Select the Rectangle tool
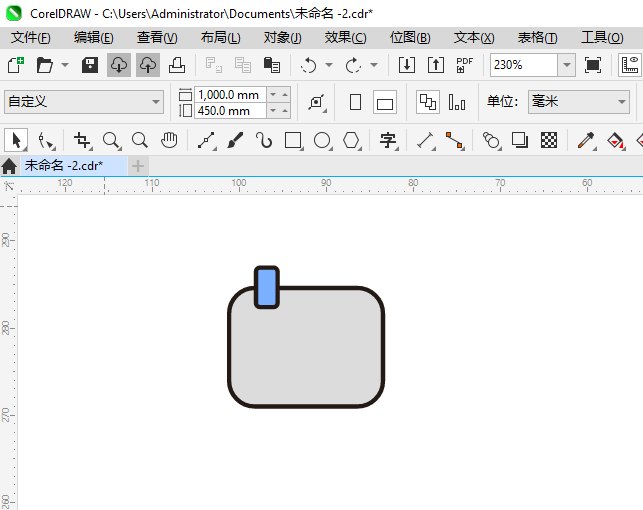This screenshot has height=510, width=643. pos(293,140)
